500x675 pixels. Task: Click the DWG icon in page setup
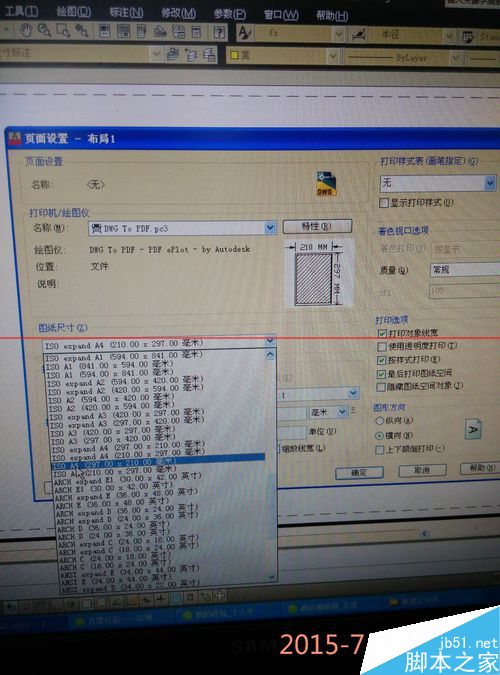[x=326, y=184]
